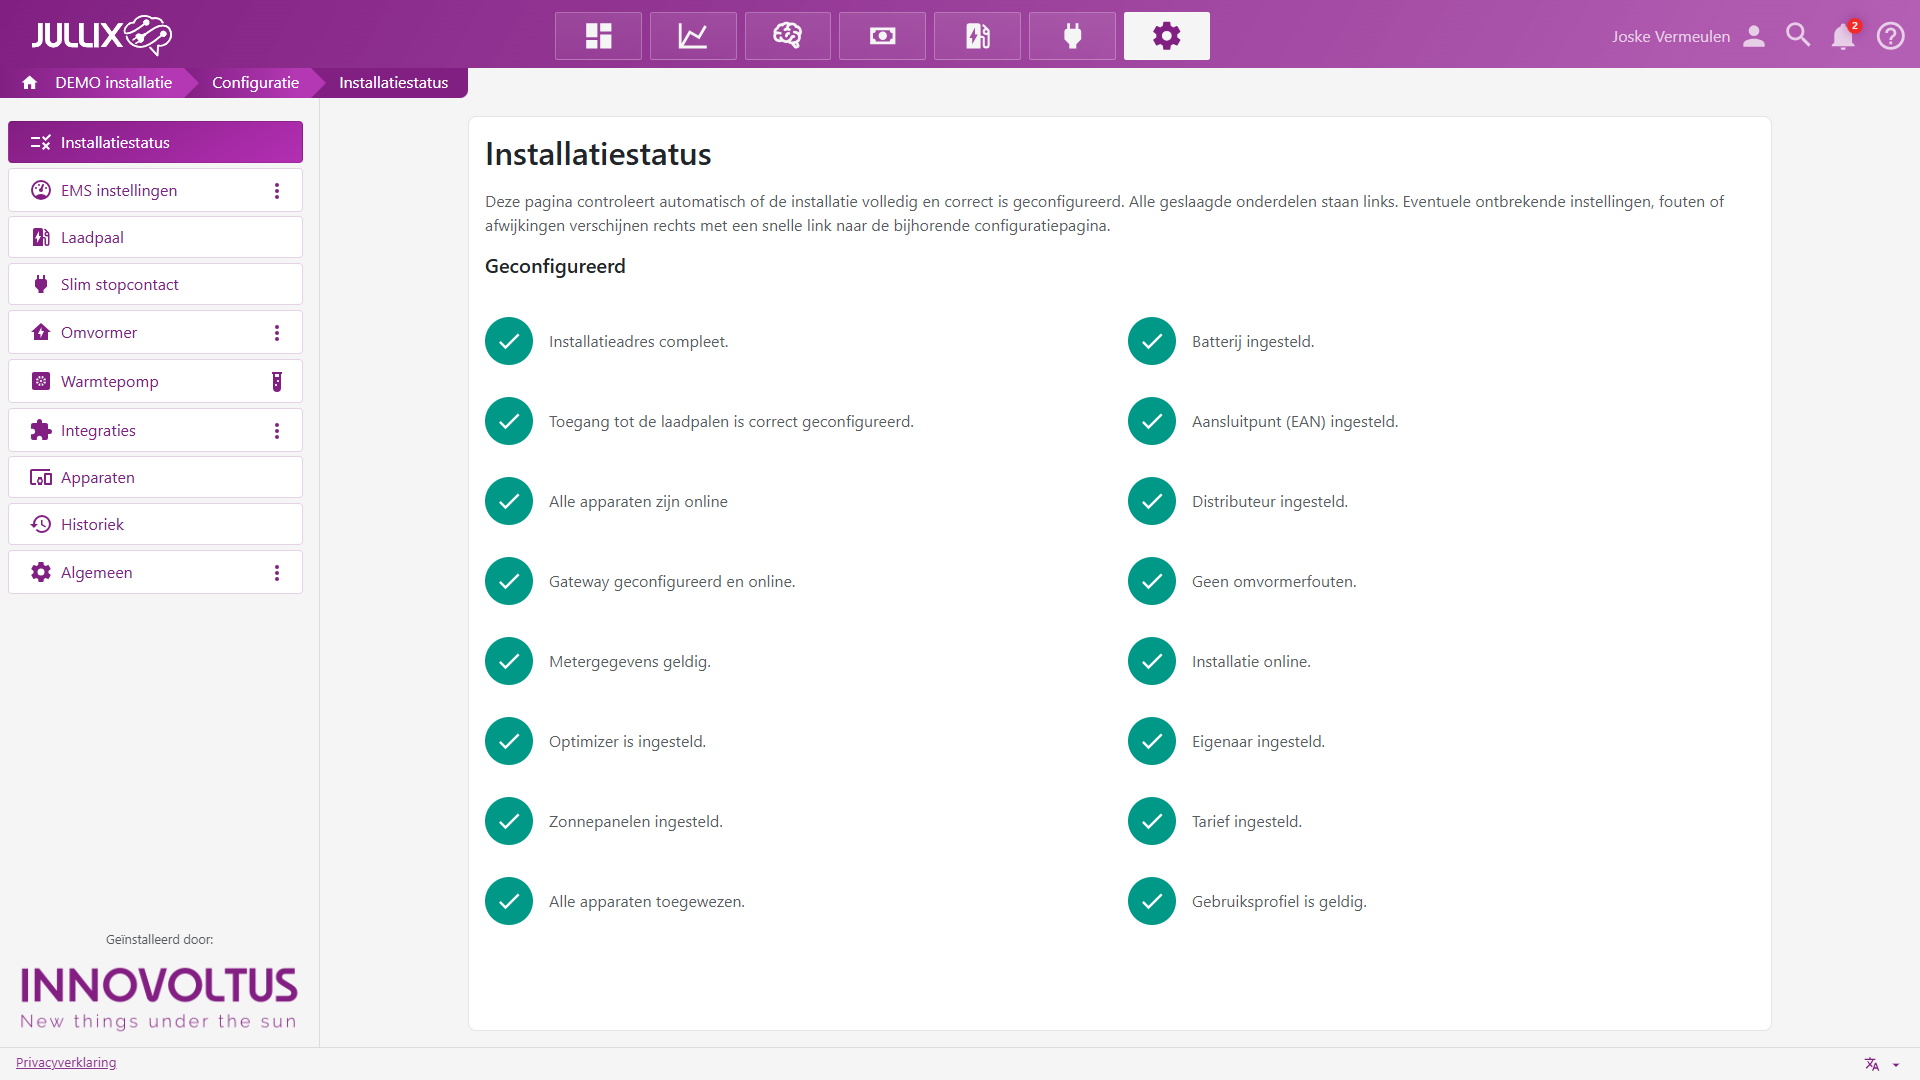The width and height of the screenshot is (1920, 1080).
Task: Open the help question mark icon
Action: pyautogui.click(x=1890, y=36)
